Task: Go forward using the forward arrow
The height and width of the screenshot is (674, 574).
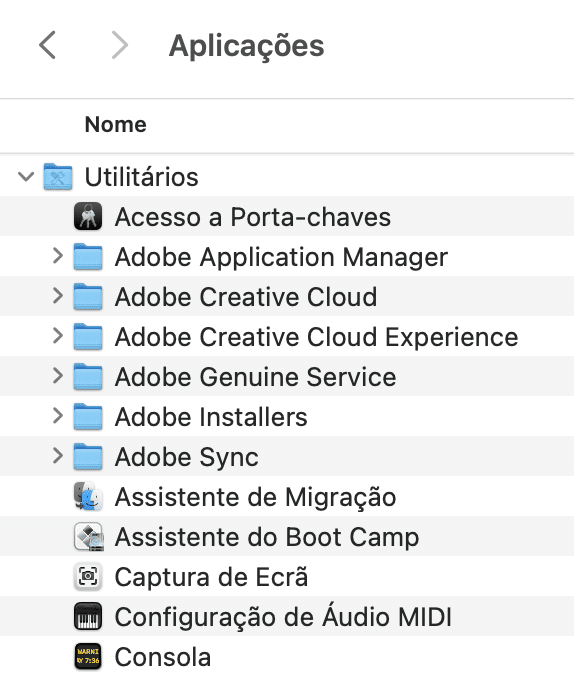Action: pyautogui.click(x=120, y=45)
